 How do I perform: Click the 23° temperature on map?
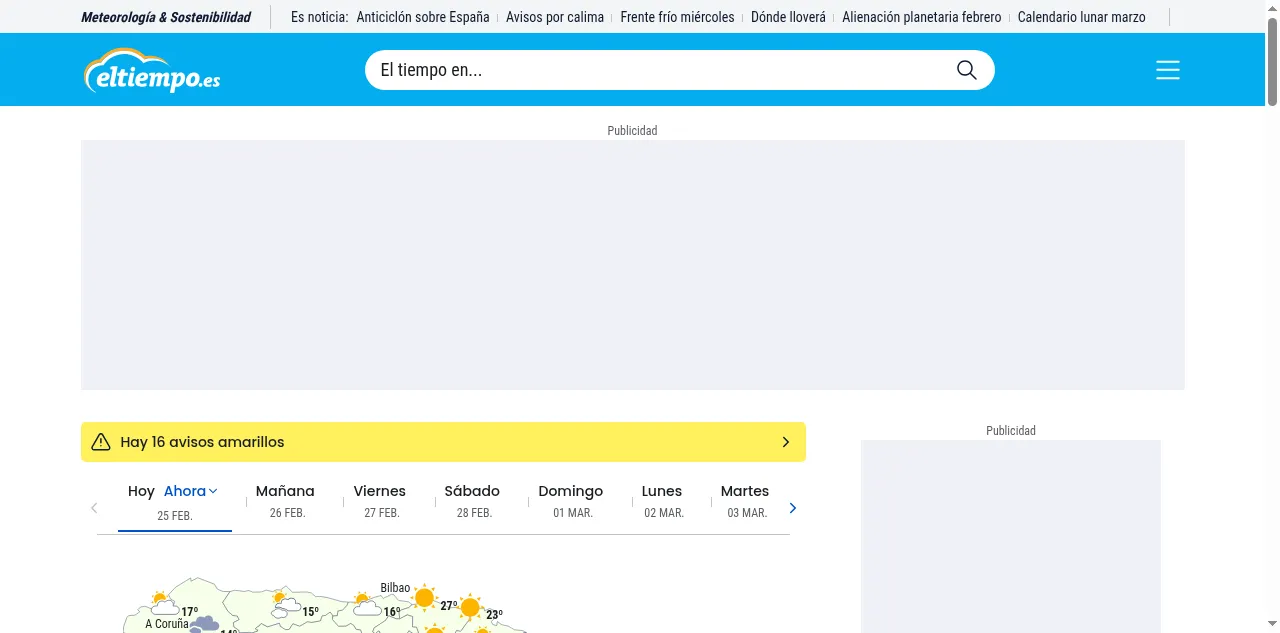click(494, 615)
